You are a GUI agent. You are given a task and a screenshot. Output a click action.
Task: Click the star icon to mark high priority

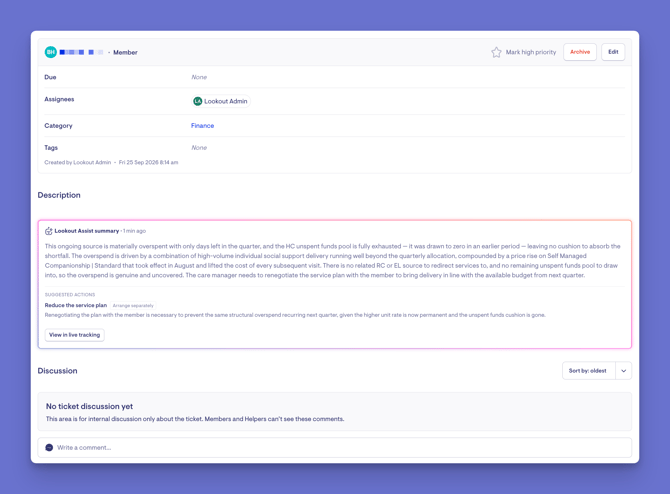pos(496,52)
